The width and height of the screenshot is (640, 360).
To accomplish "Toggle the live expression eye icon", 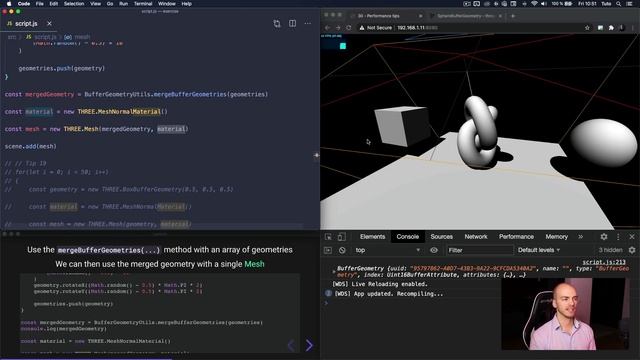I will [x=434, y=250].
